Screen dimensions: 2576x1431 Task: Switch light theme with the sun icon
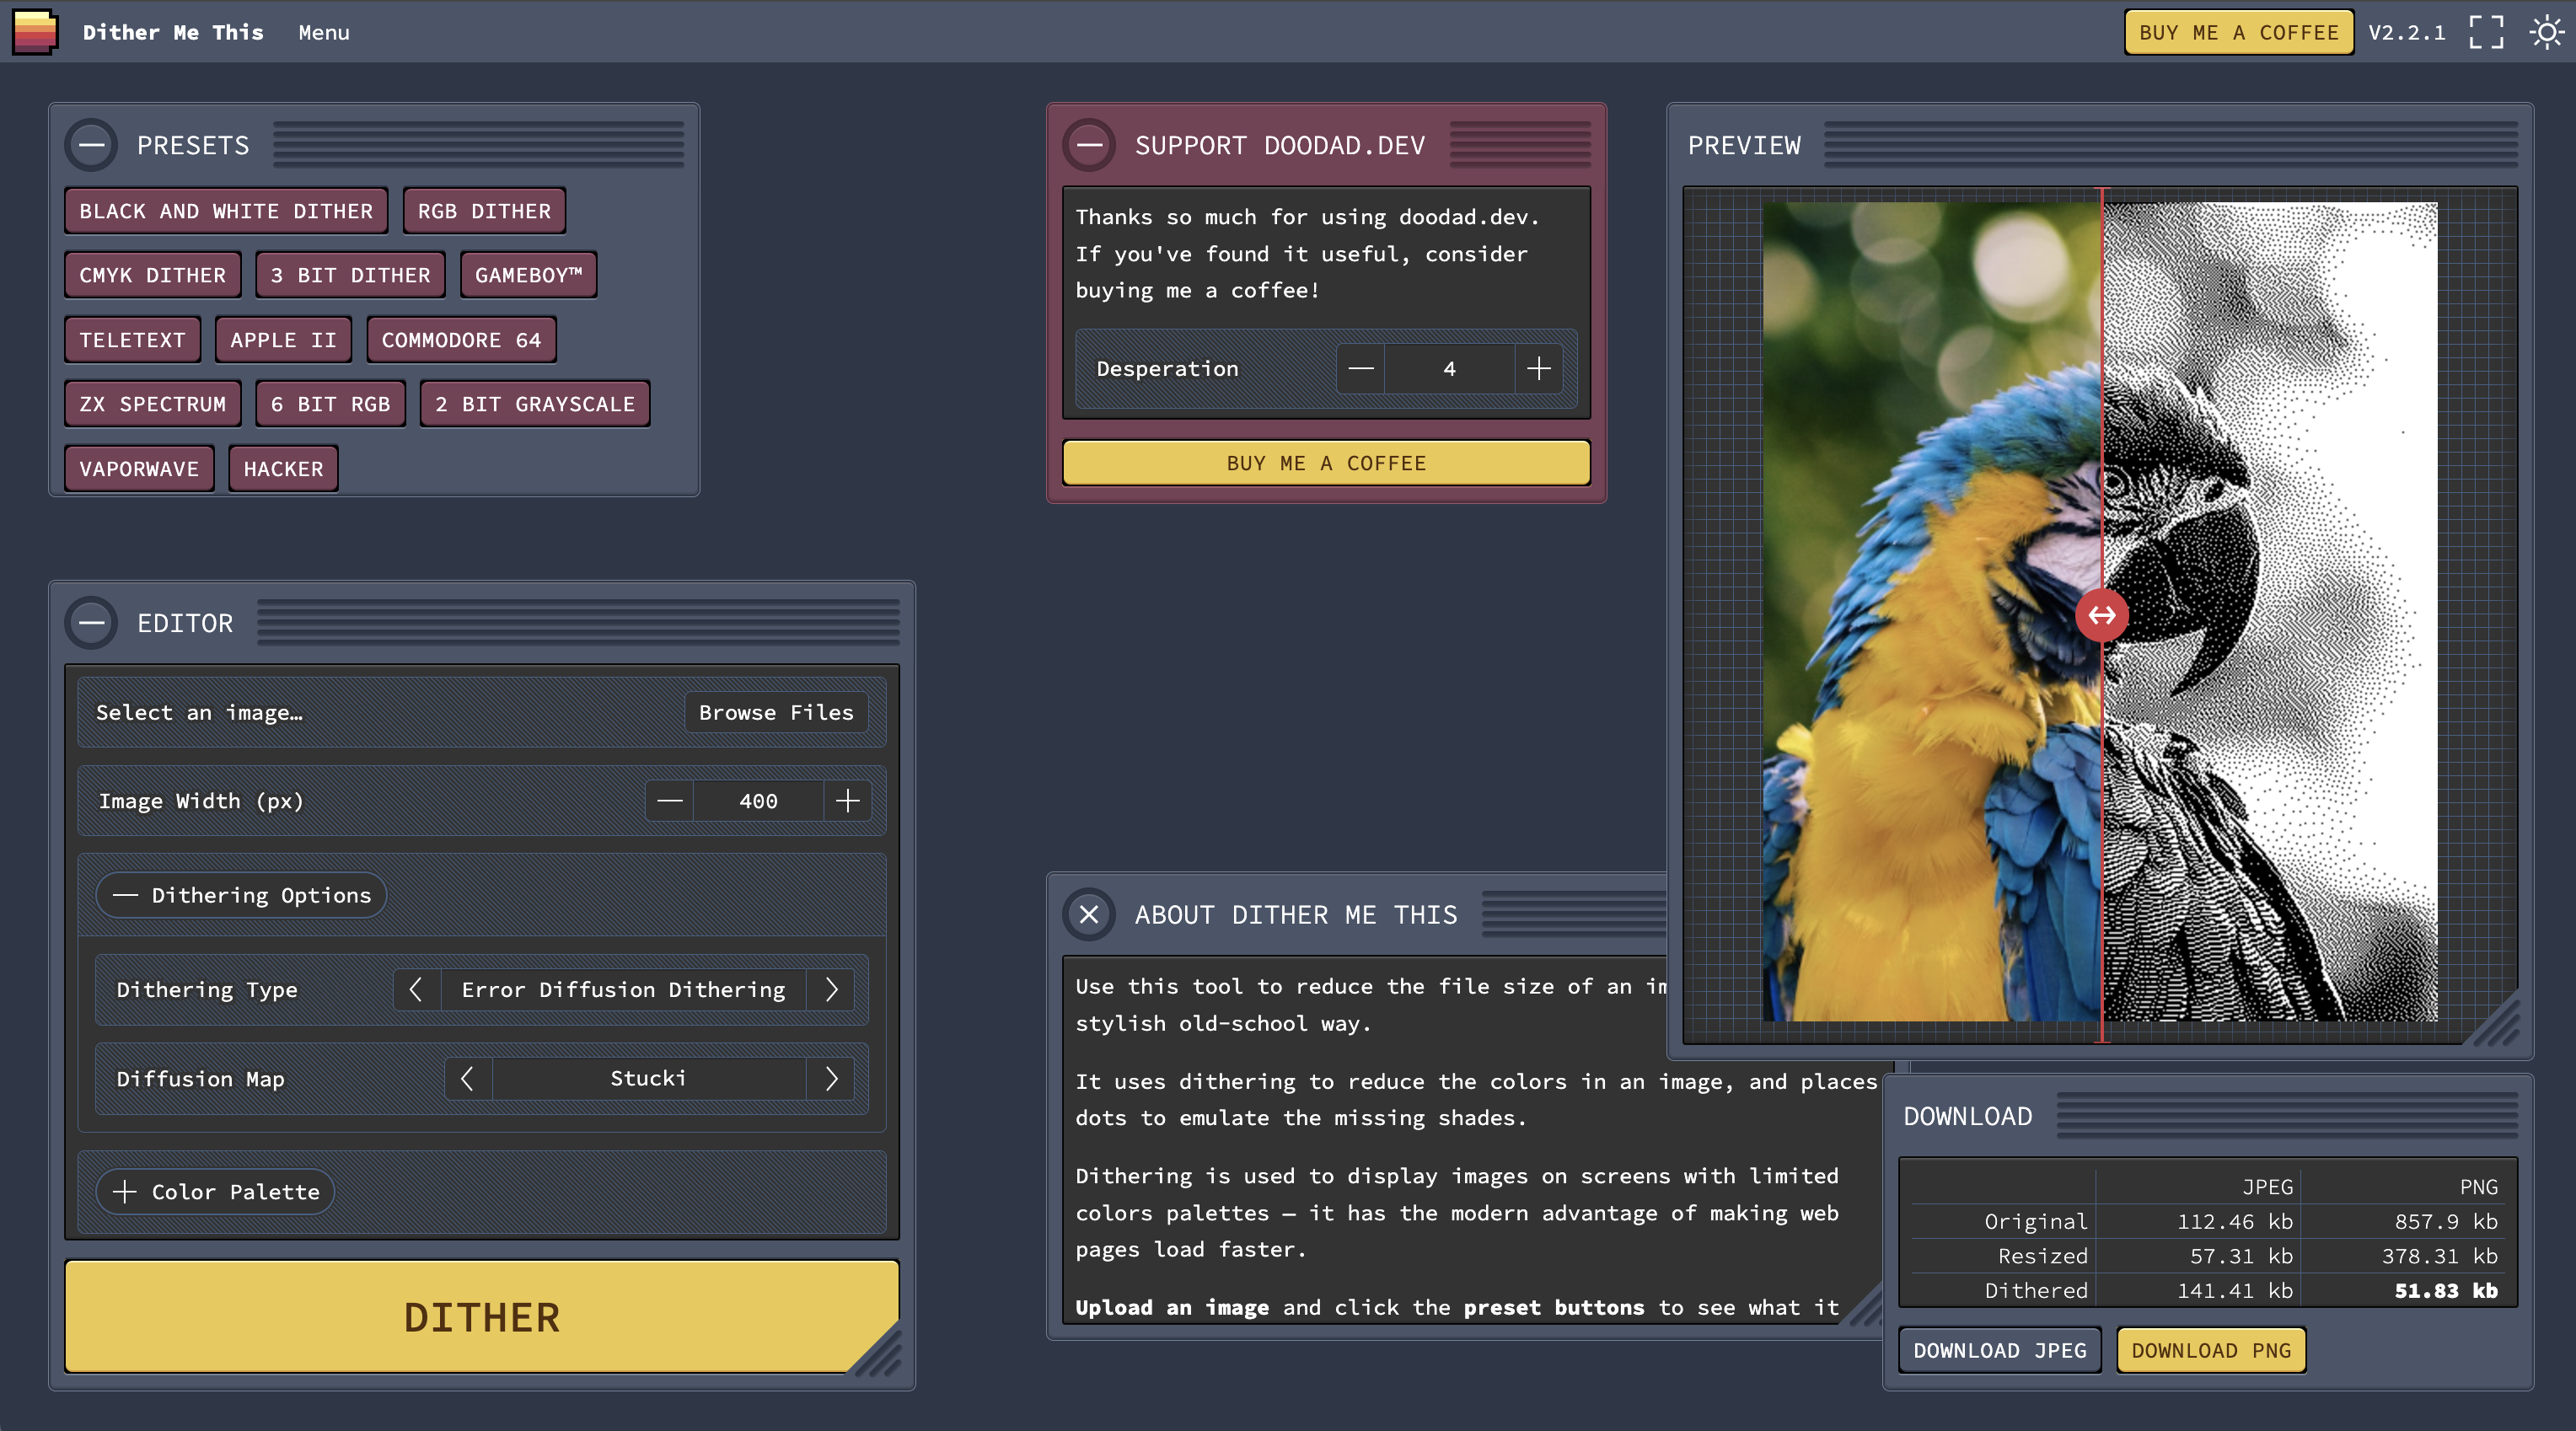(2546, 32)
